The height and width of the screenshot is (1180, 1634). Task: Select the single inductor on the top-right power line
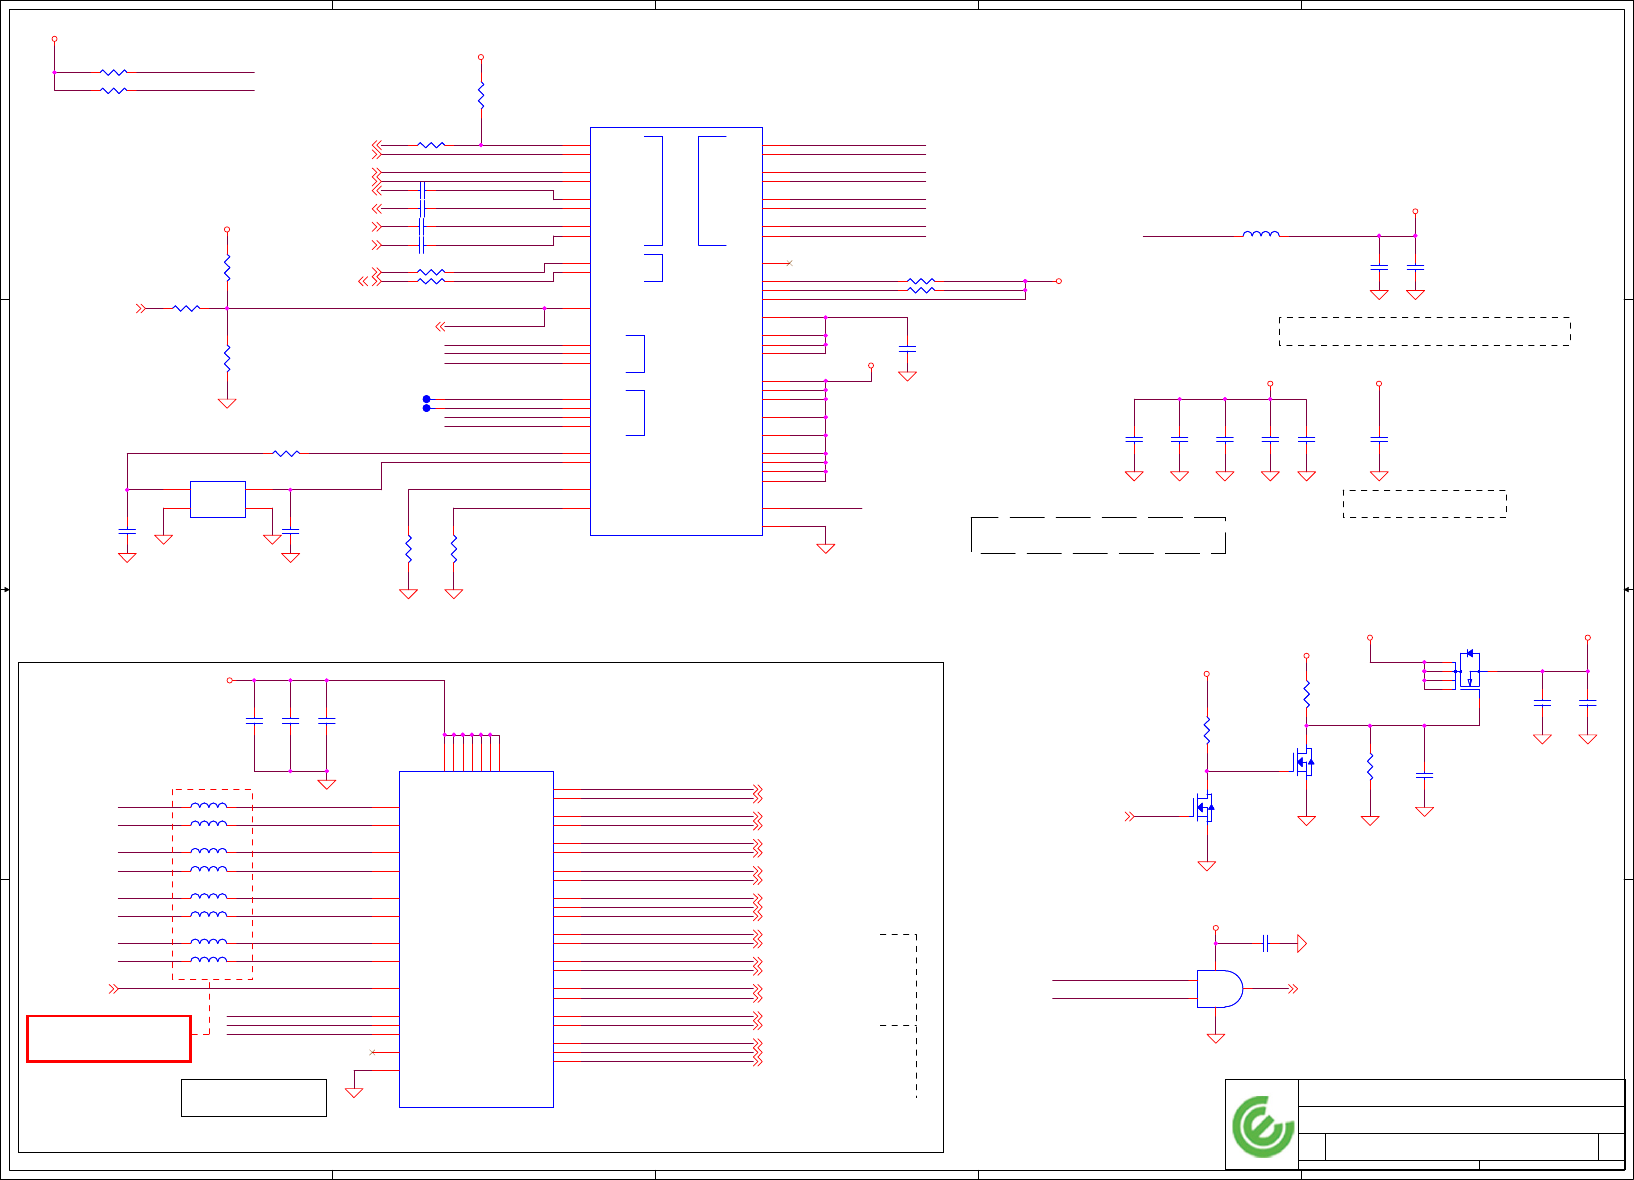(x=1261, y=234)
